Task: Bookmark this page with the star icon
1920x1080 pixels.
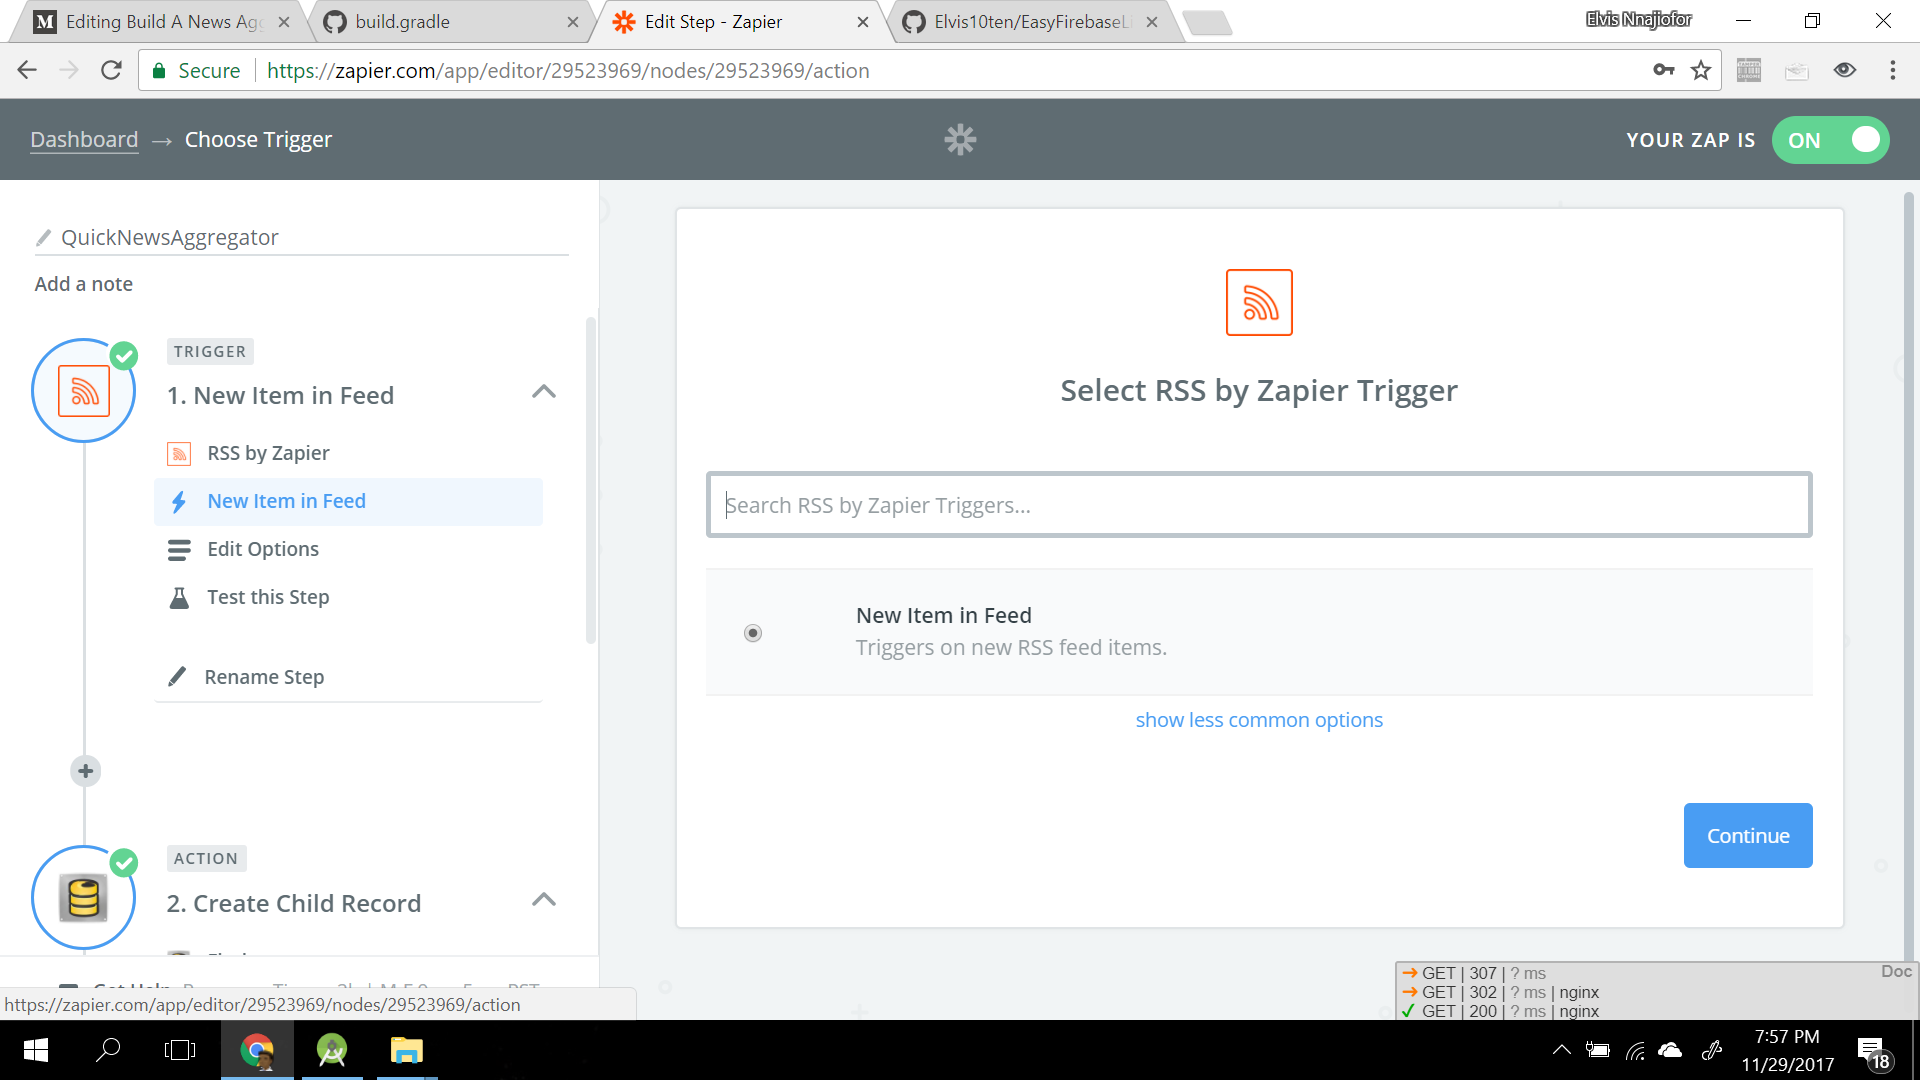Action: (1701, 70)
